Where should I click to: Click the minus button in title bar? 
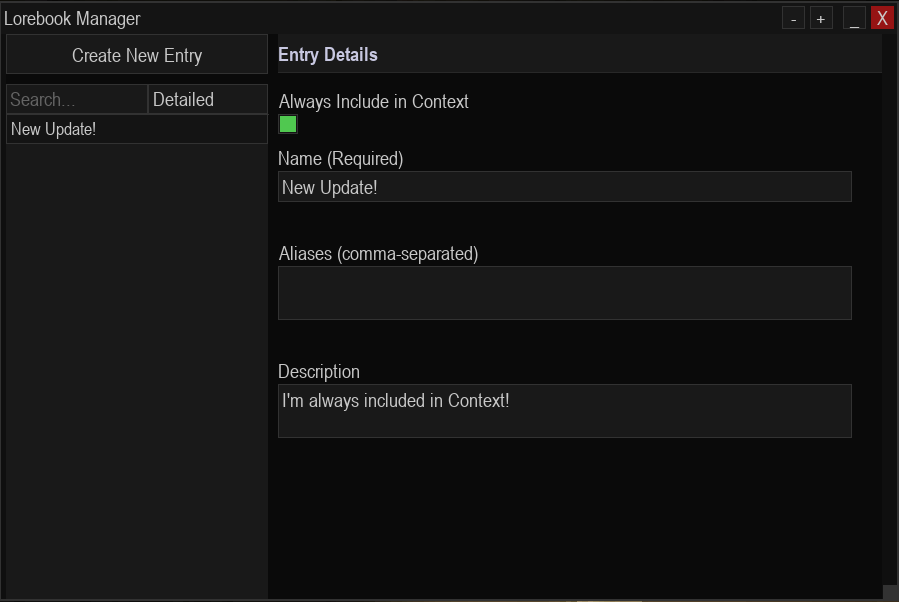794,18
